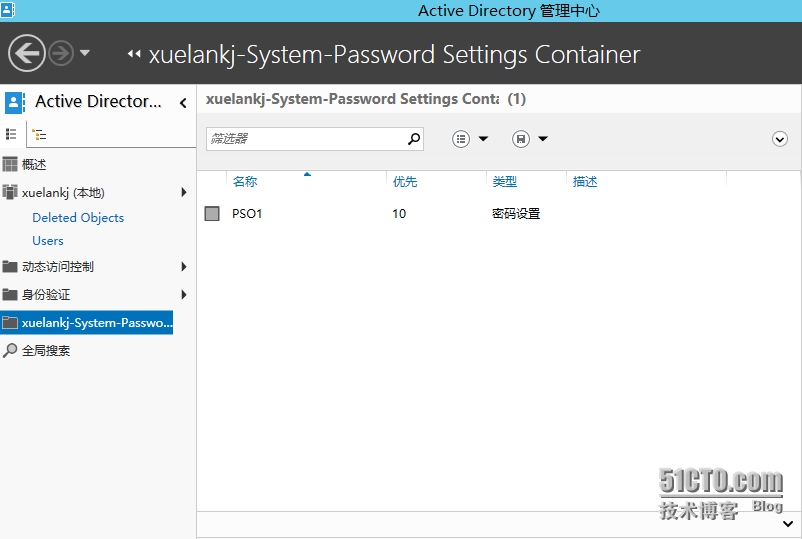Image resolution: width=802 pixels, height=539 pixels.
Task: Click the PSO1 row icon
Action: [212, 213]
